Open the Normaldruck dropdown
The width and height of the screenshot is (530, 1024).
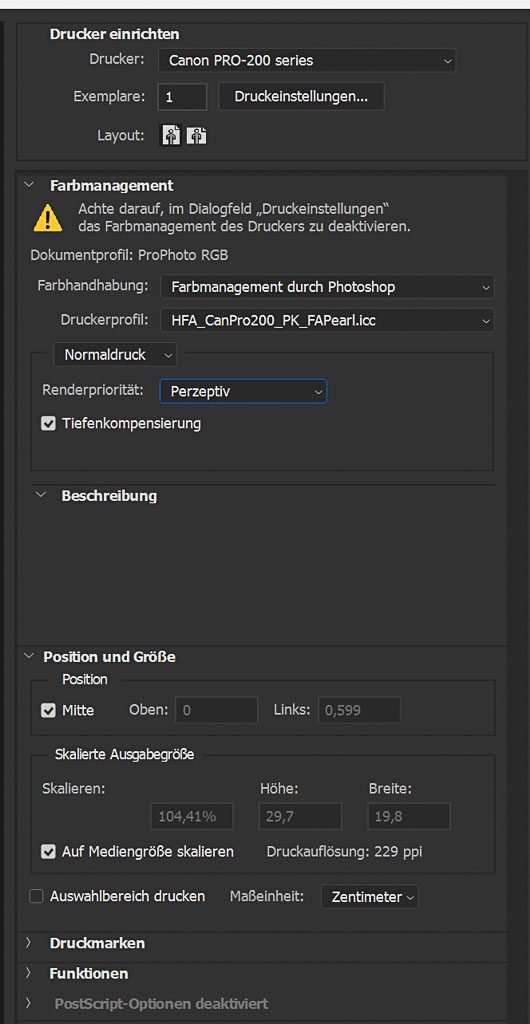click(x=116, y=355)
